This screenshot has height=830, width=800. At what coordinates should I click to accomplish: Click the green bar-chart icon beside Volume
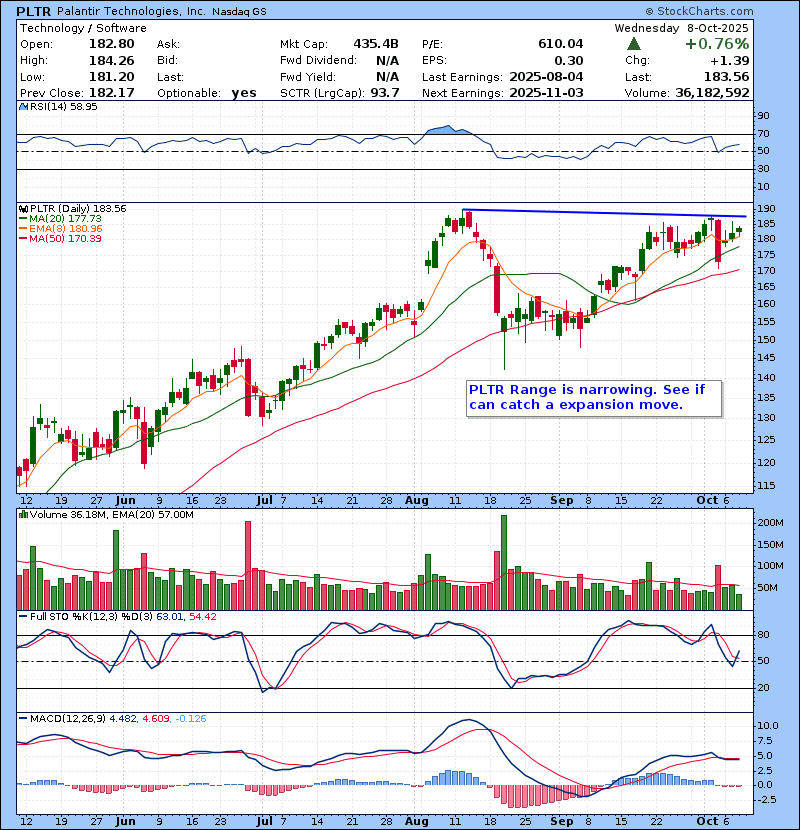coord(23,514)
